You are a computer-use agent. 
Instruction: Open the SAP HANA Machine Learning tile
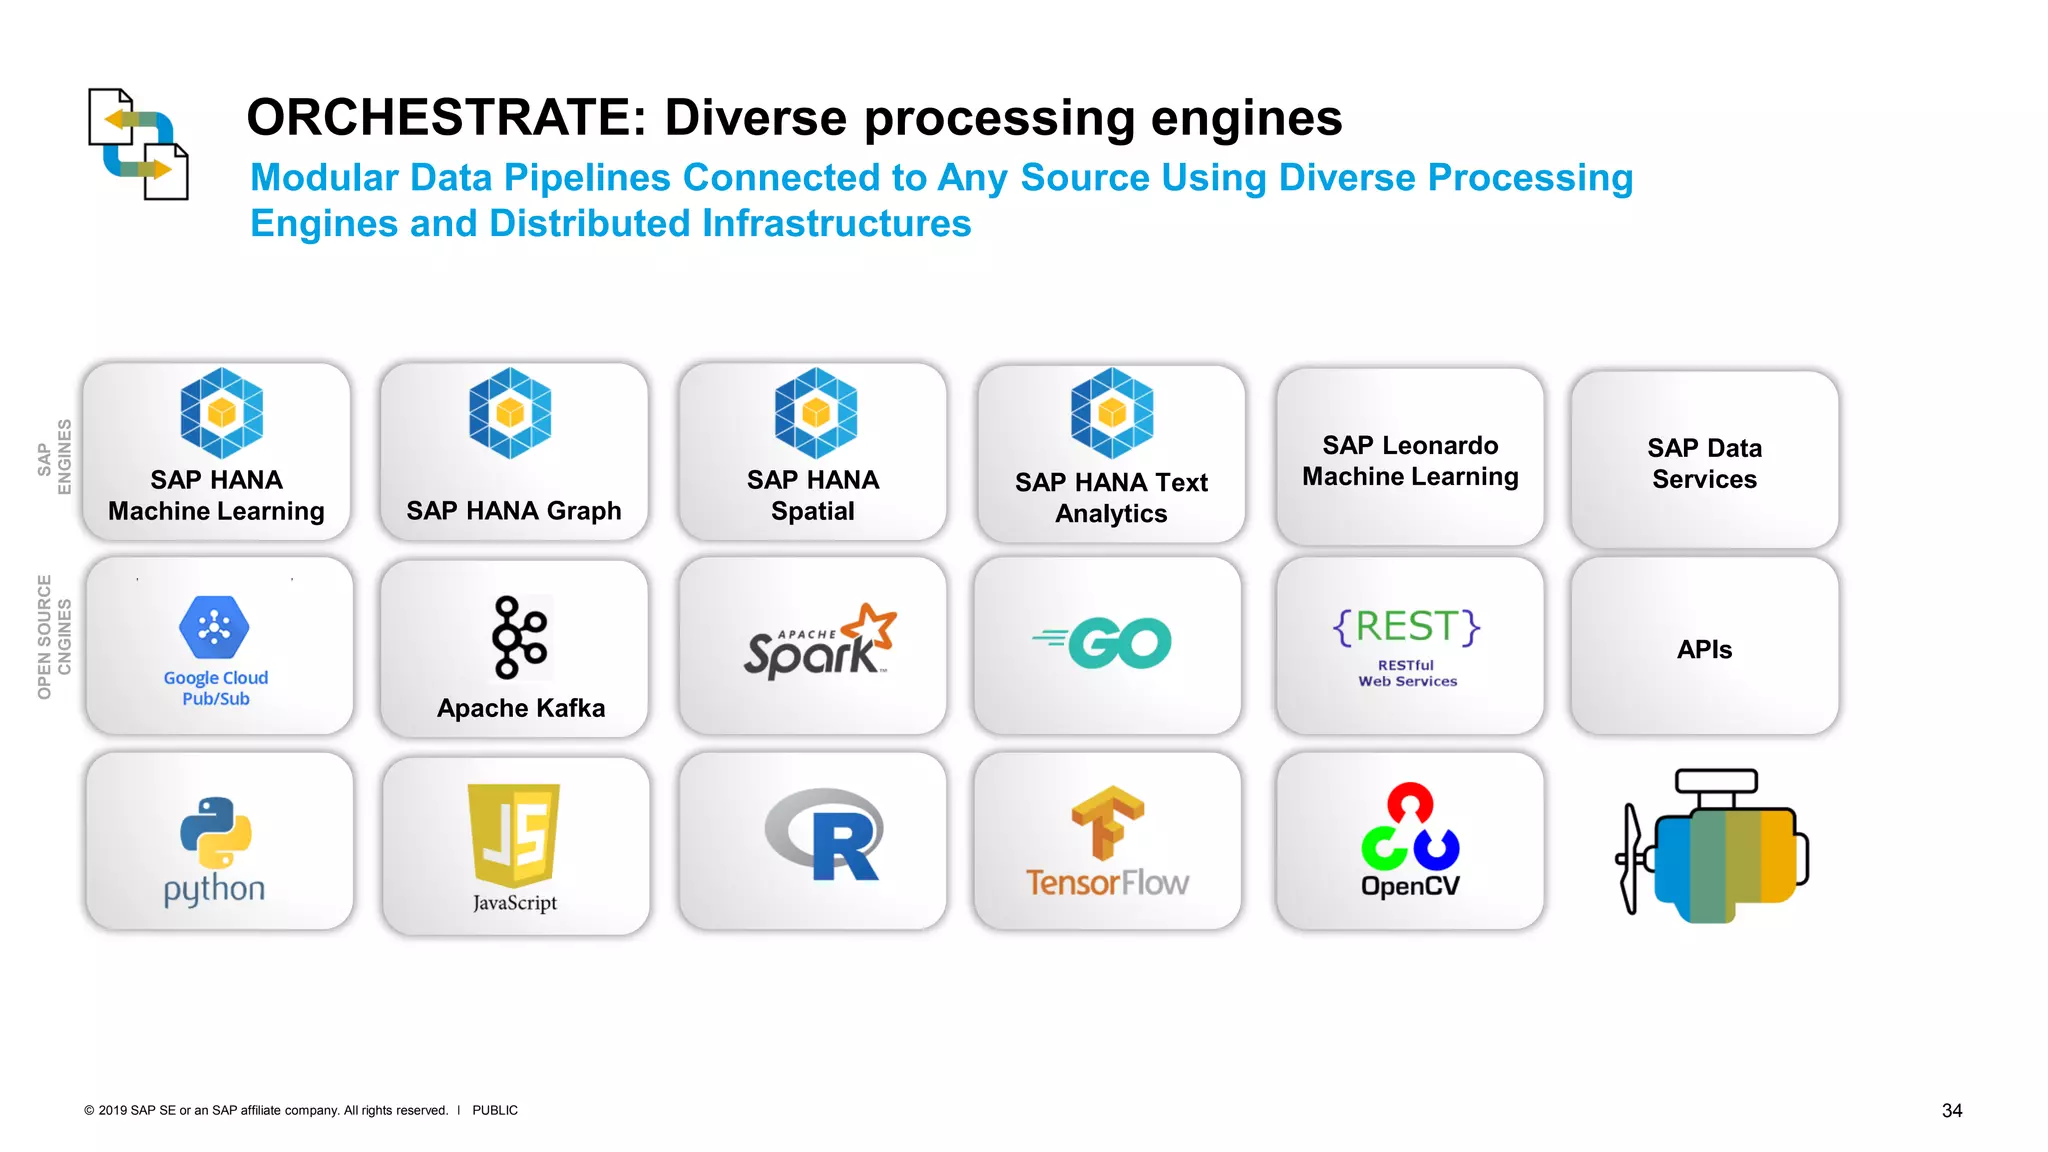pos(217,453)
